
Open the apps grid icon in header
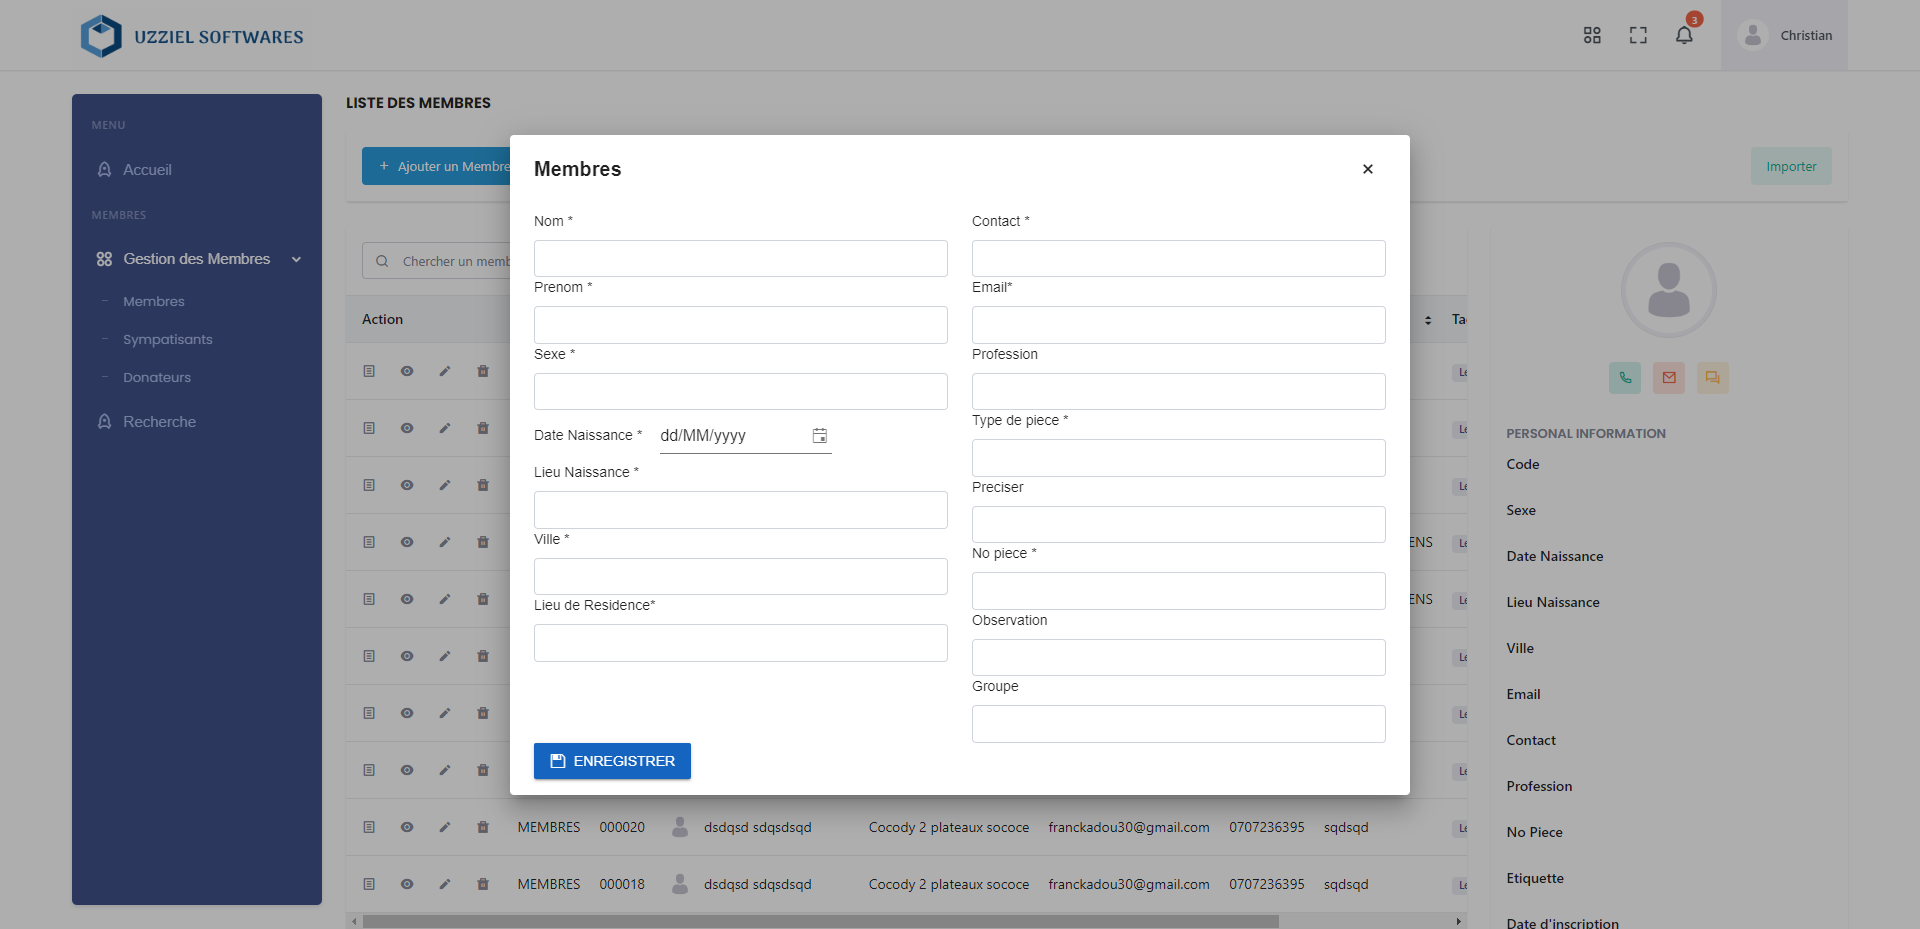pyautogui.click(x=1592, y=36)
